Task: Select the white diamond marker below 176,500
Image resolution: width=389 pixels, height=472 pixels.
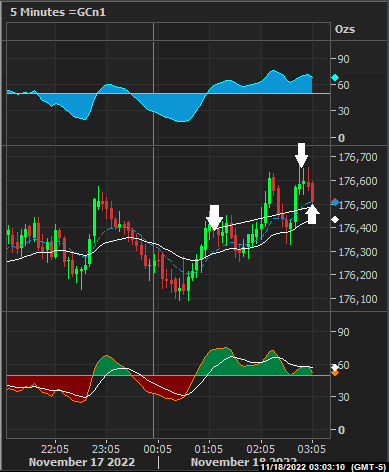Action: point(335,219)
